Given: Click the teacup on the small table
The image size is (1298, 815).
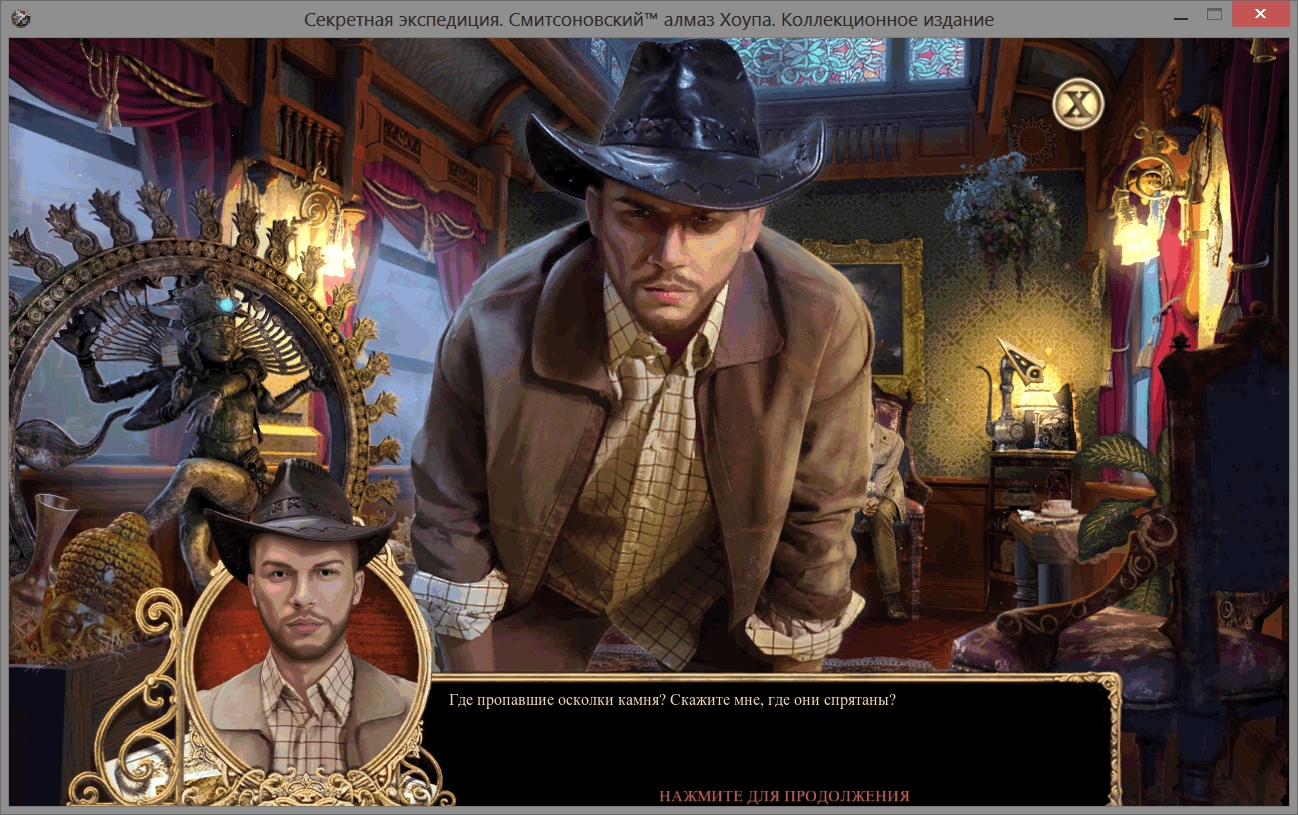Looking at the screenshot, I should coord(1058,509).
